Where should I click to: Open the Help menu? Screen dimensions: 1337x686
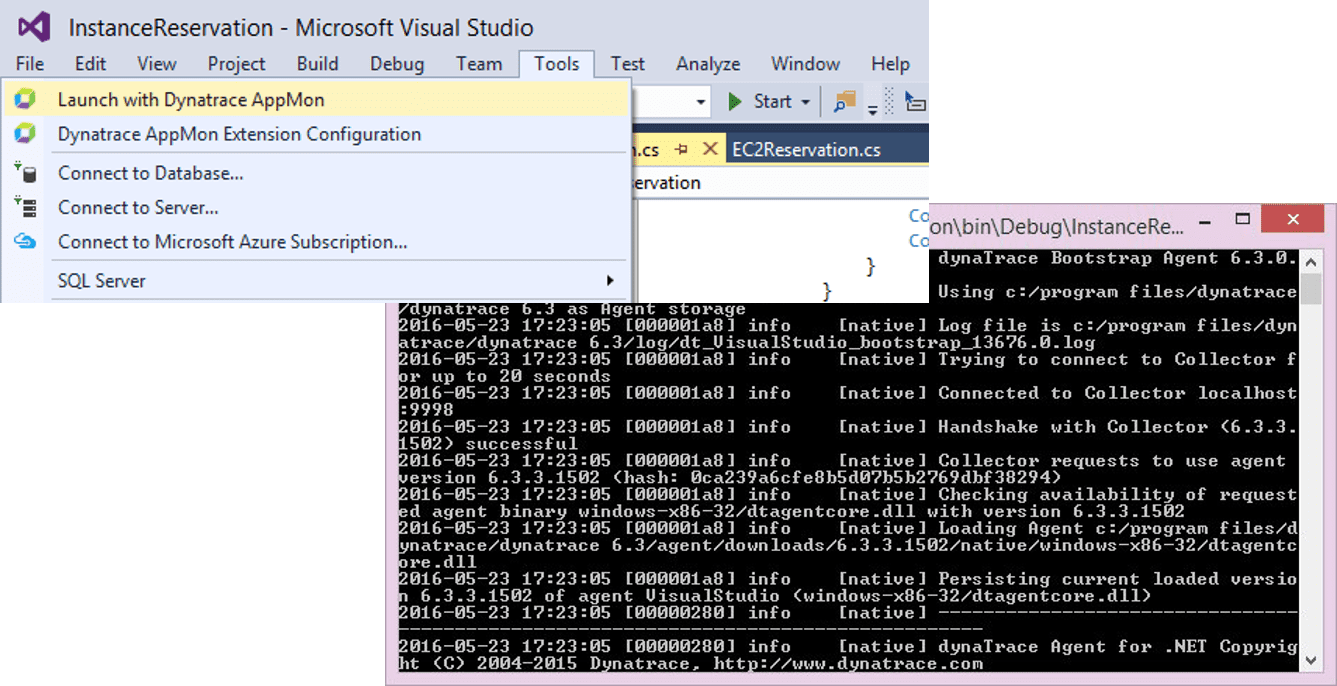point(890,64)
